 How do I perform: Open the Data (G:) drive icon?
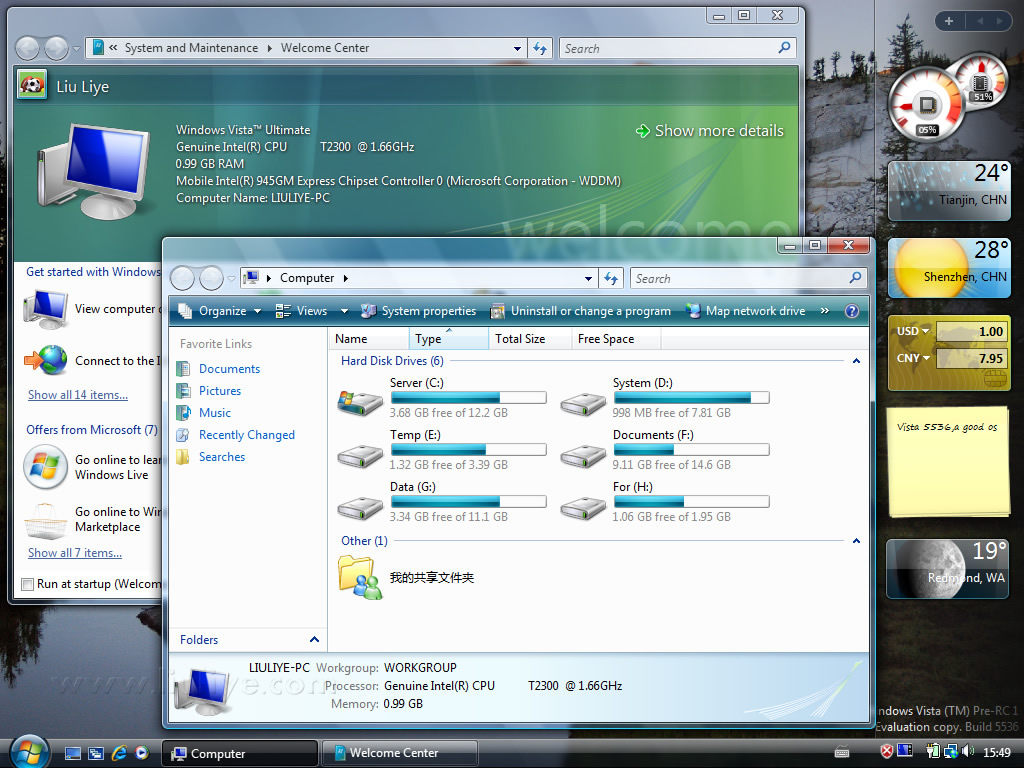point(360,507)
